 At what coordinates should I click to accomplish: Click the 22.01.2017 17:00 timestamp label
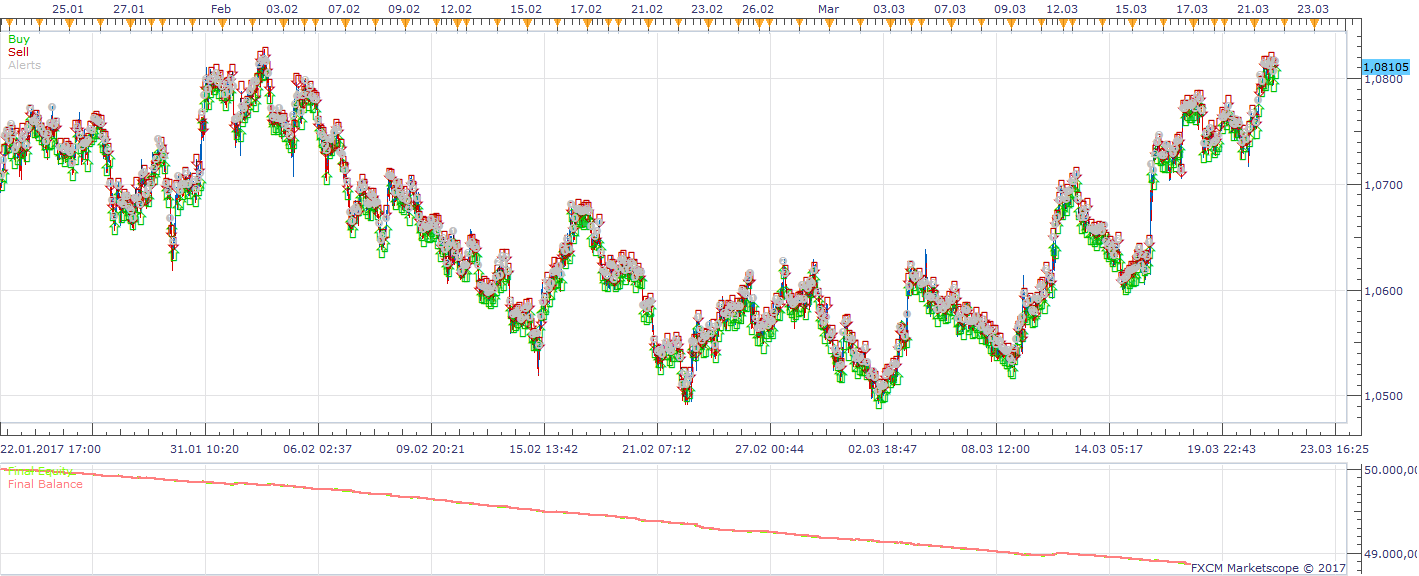point(48,449)
